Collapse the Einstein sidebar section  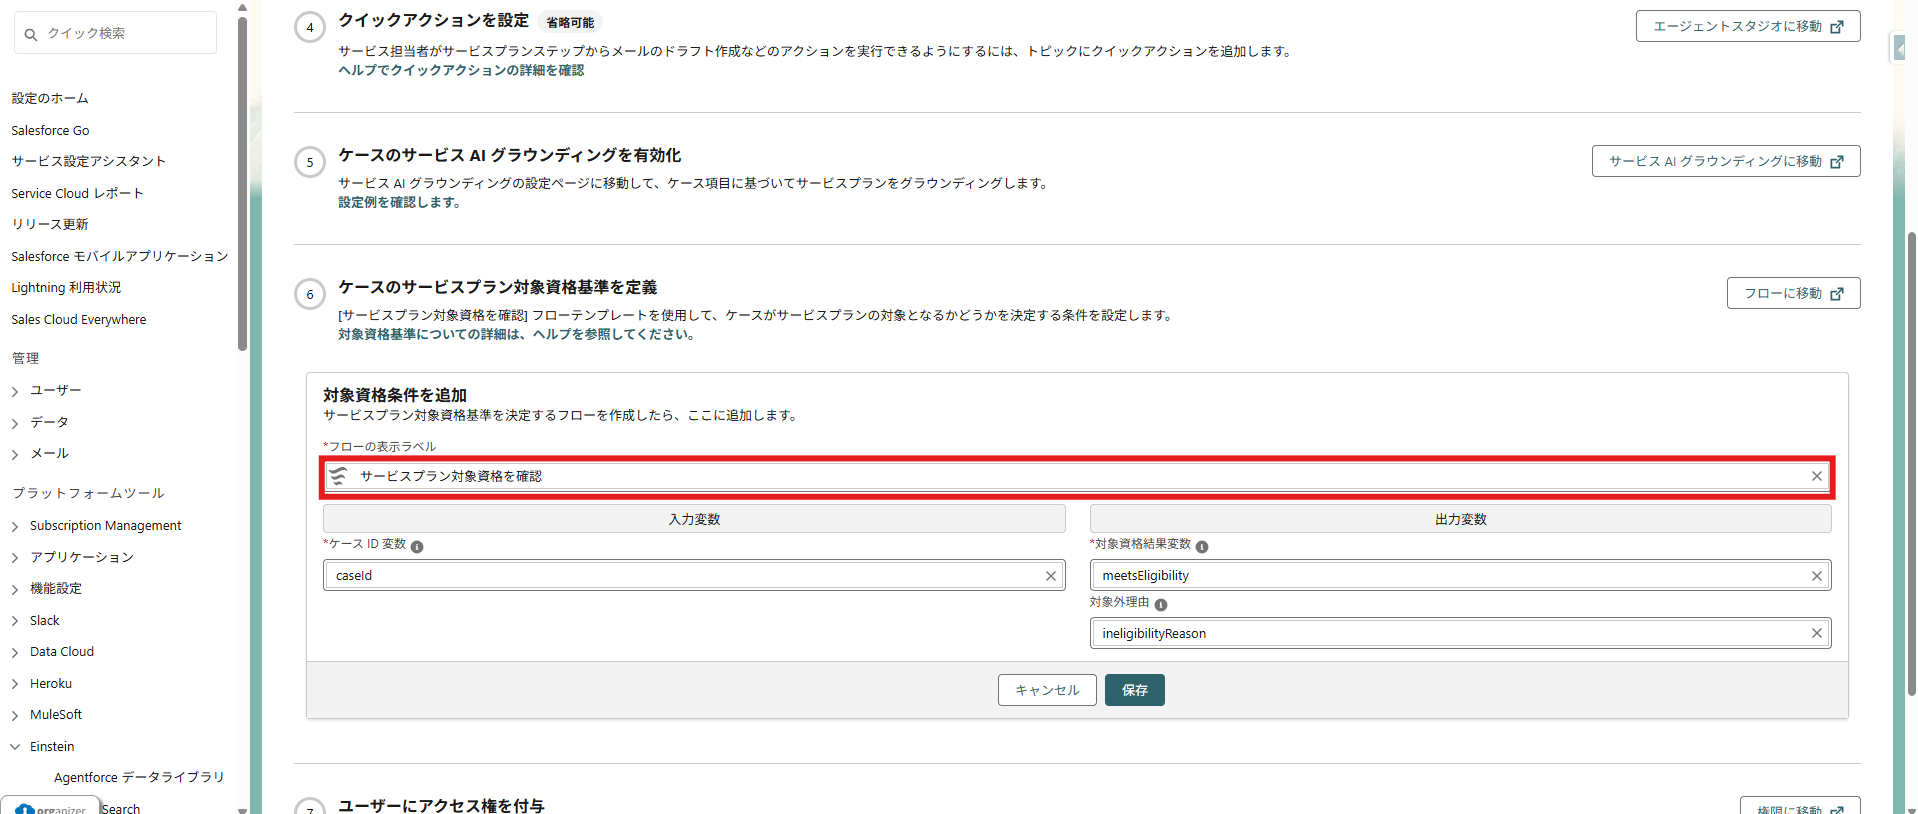tap(15, 747)
